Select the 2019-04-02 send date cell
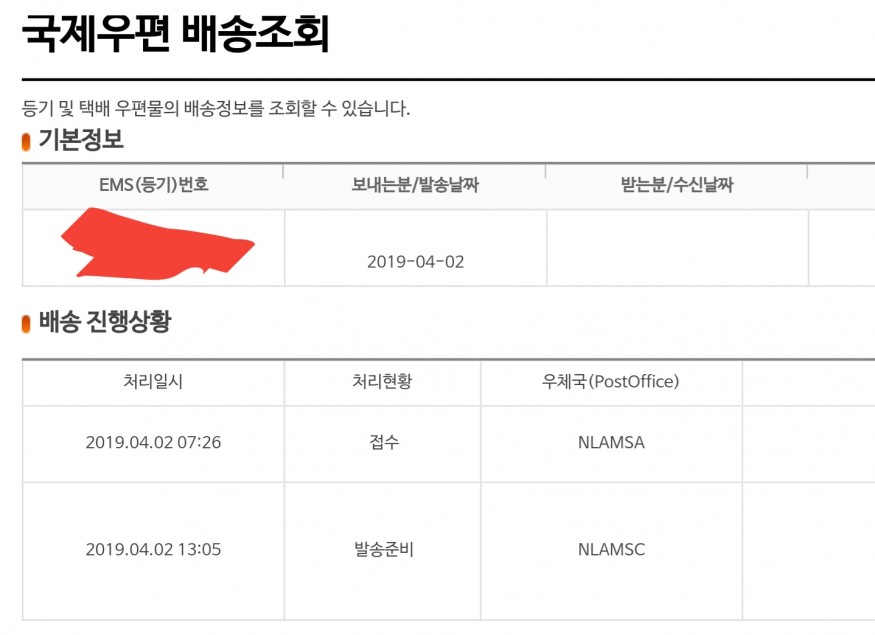The width and height of the screenshot is (875, 635). click(415, 262)
